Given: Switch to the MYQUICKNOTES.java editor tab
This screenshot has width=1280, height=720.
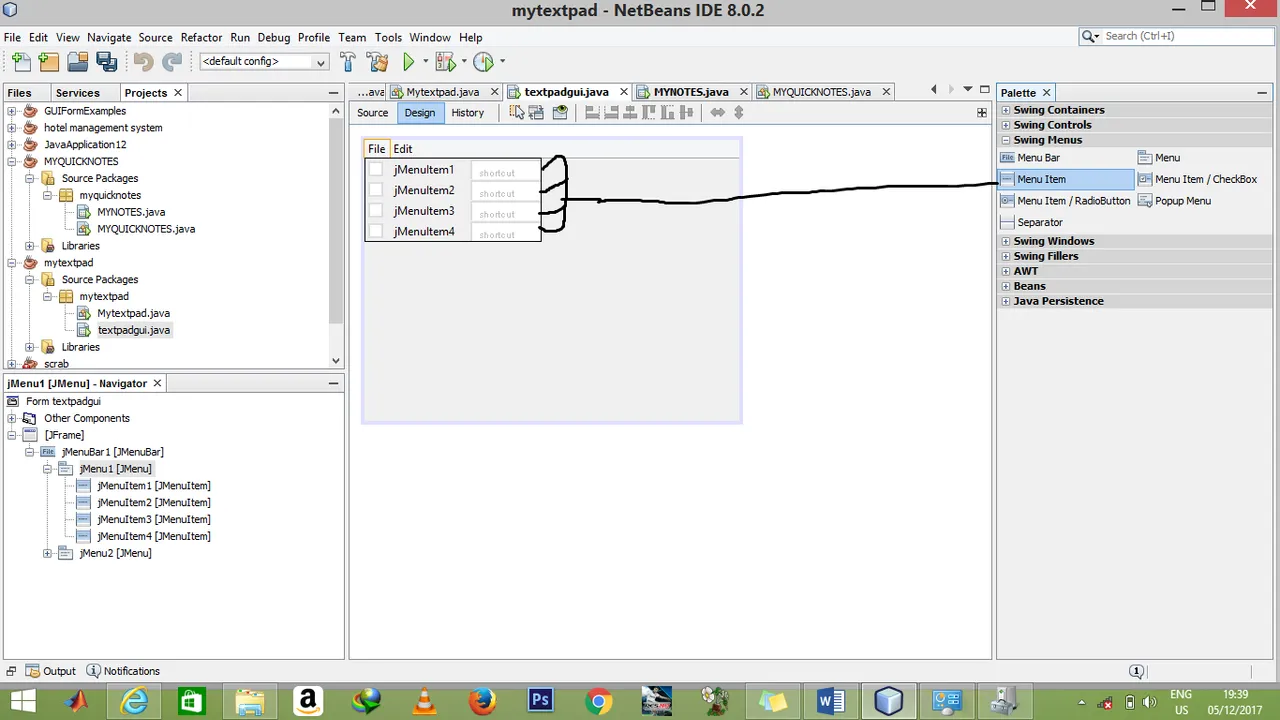Looking at the screenshot, I should click(821, 92).
